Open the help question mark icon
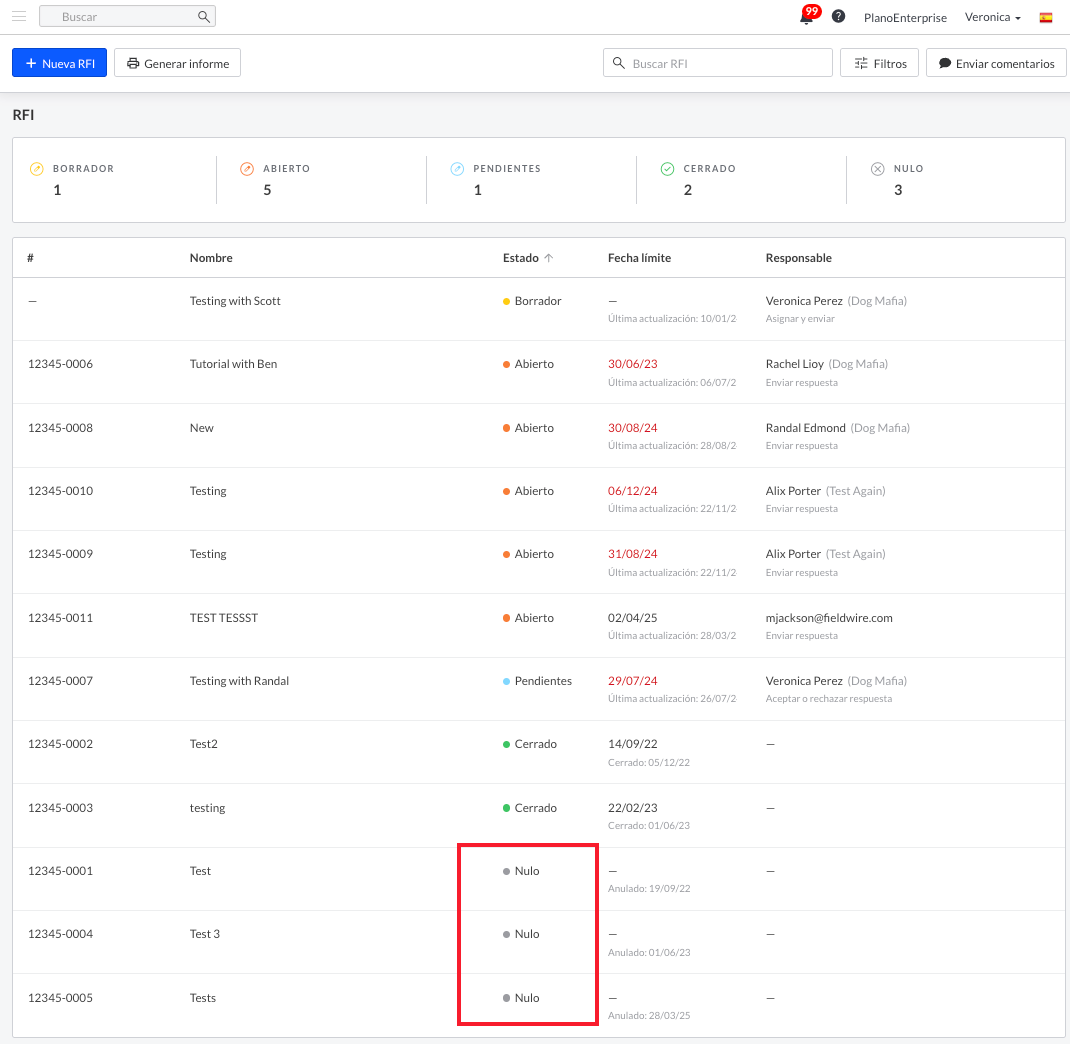This screenshot has width=1070, height=1044. click(839, 17)
